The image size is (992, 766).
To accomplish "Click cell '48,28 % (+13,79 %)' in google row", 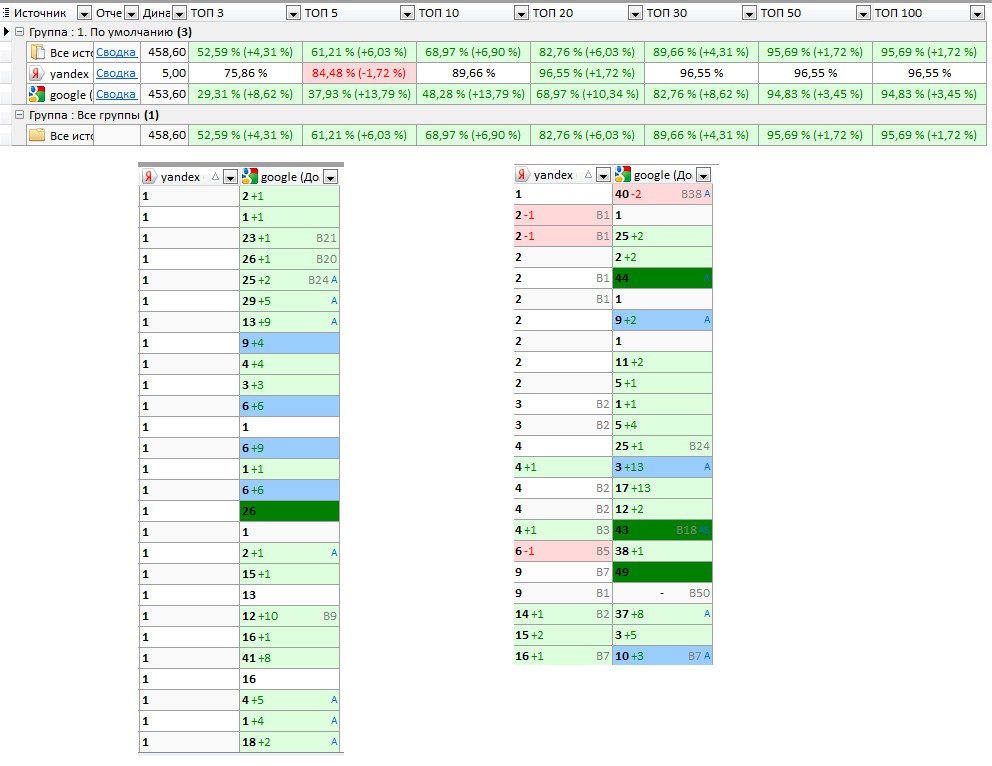I will [x=473, y=94].
